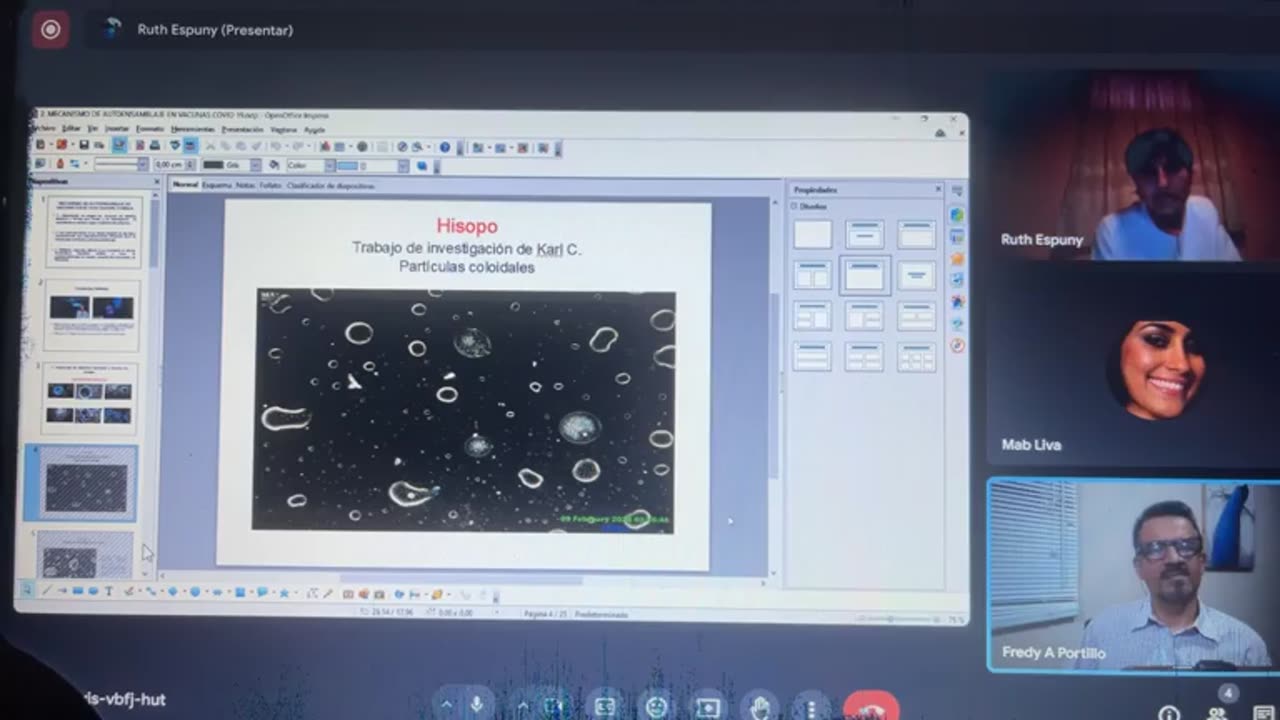Open the Formato menu

tap(150, 129)
